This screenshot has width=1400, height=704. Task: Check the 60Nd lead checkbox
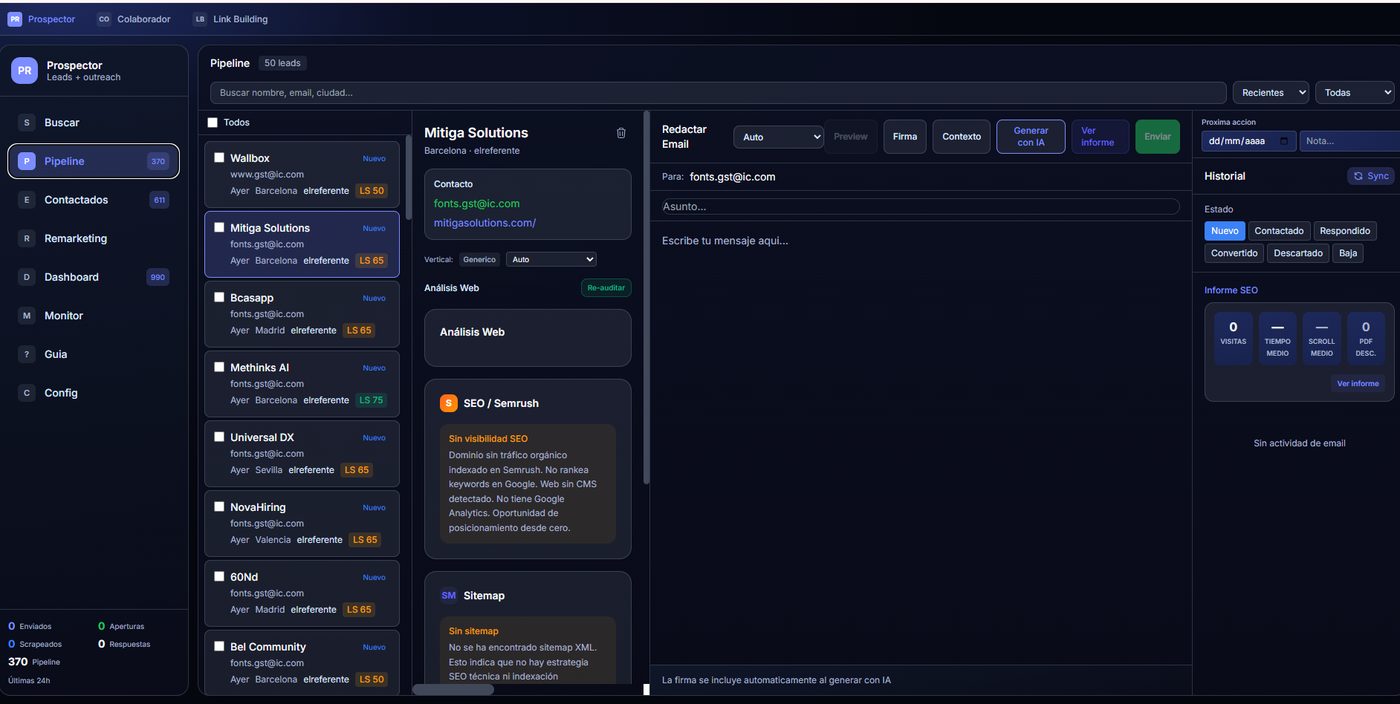(219, 576)
